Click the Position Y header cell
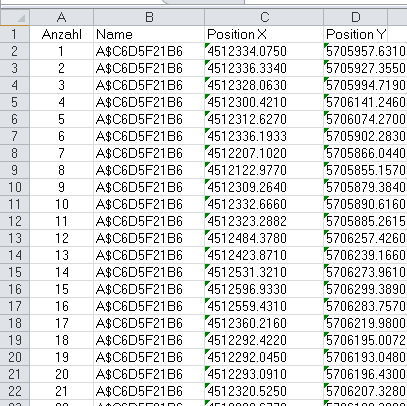 tap(355, 34)
